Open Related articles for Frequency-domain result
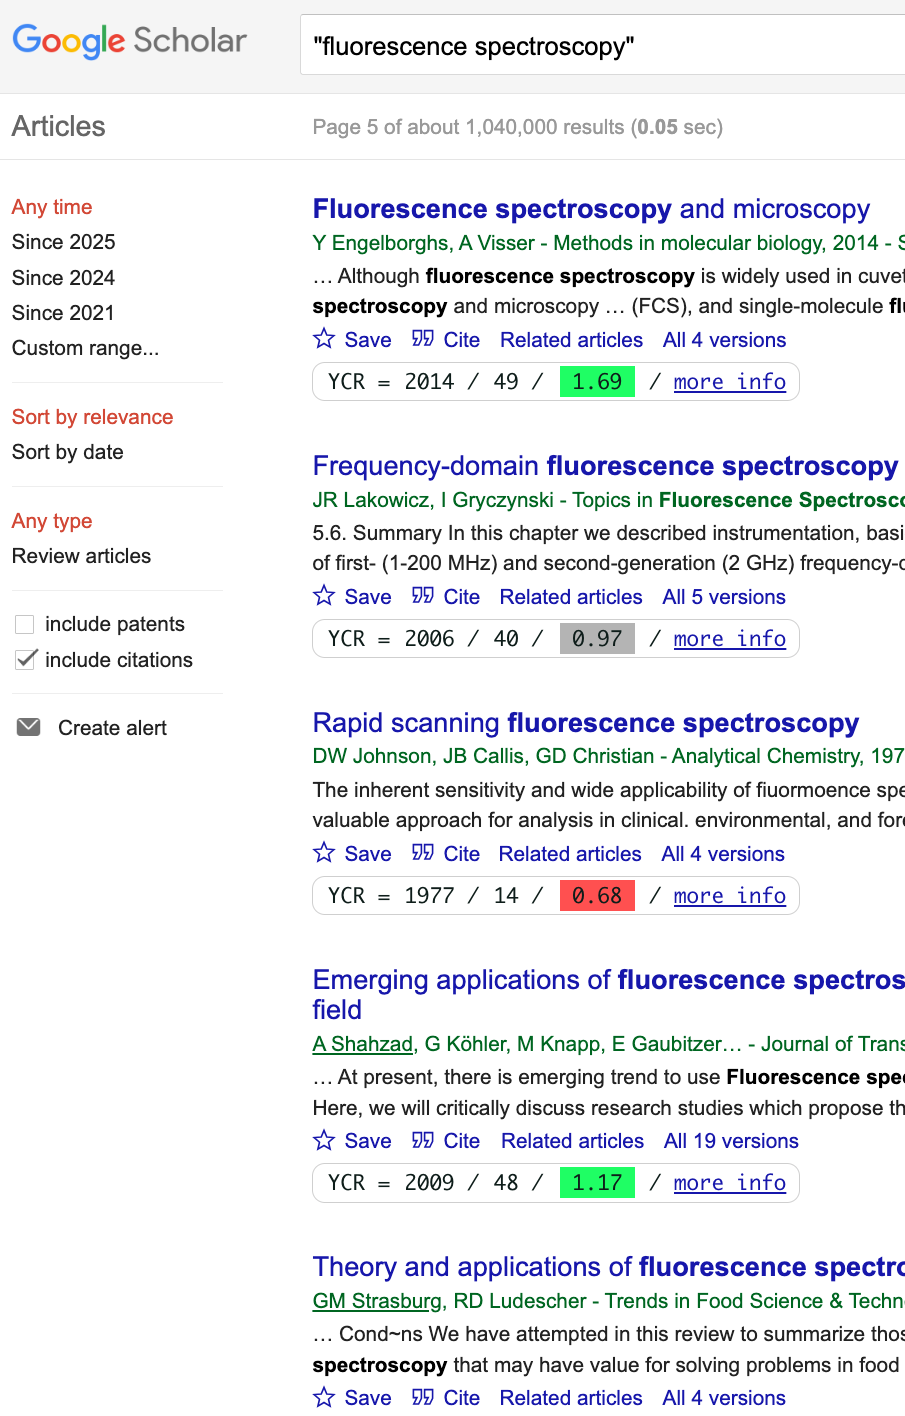This screenshot has width=905, height=1416. (571, 597)
